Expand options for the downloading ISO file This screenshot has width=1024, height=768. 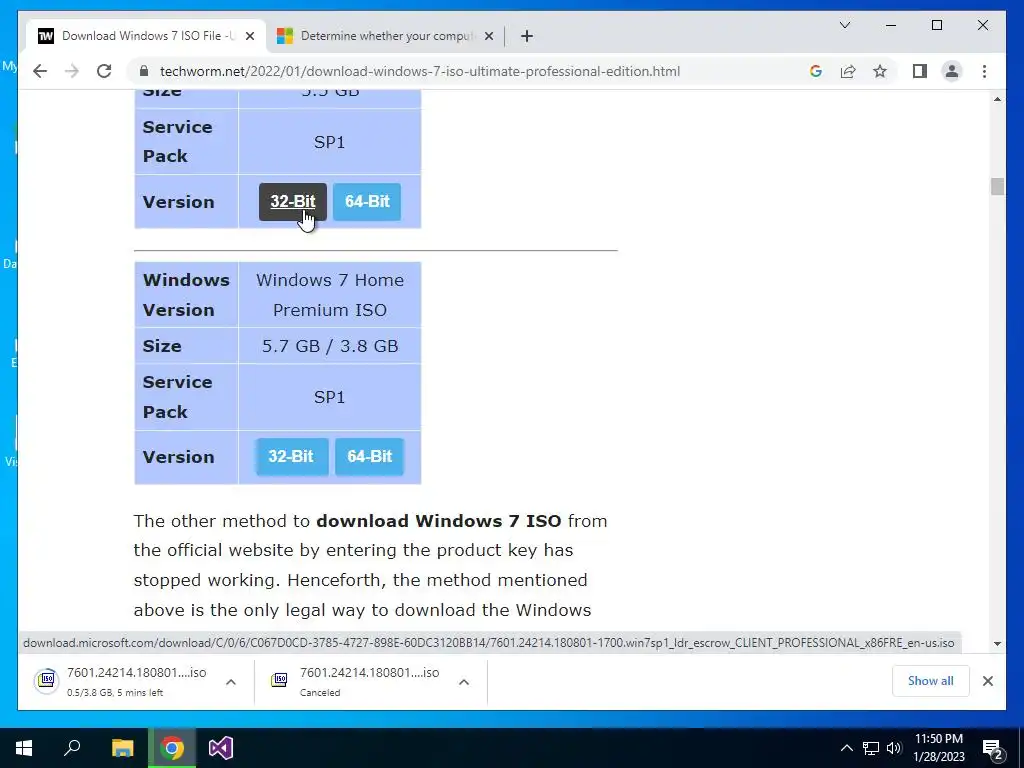tap(231, 682)
